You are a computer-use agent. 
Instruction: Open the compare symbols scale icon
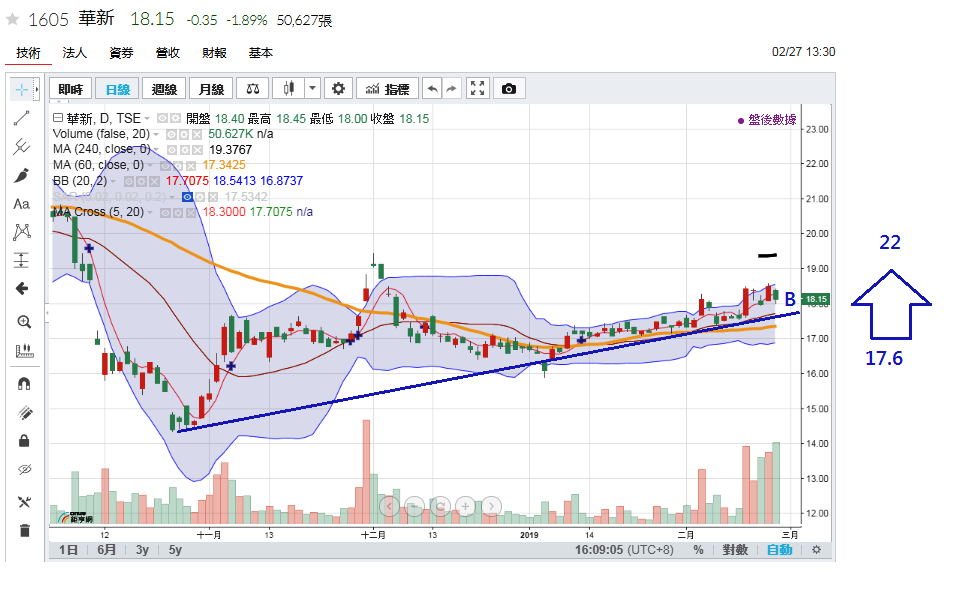[x=253, y=89]
